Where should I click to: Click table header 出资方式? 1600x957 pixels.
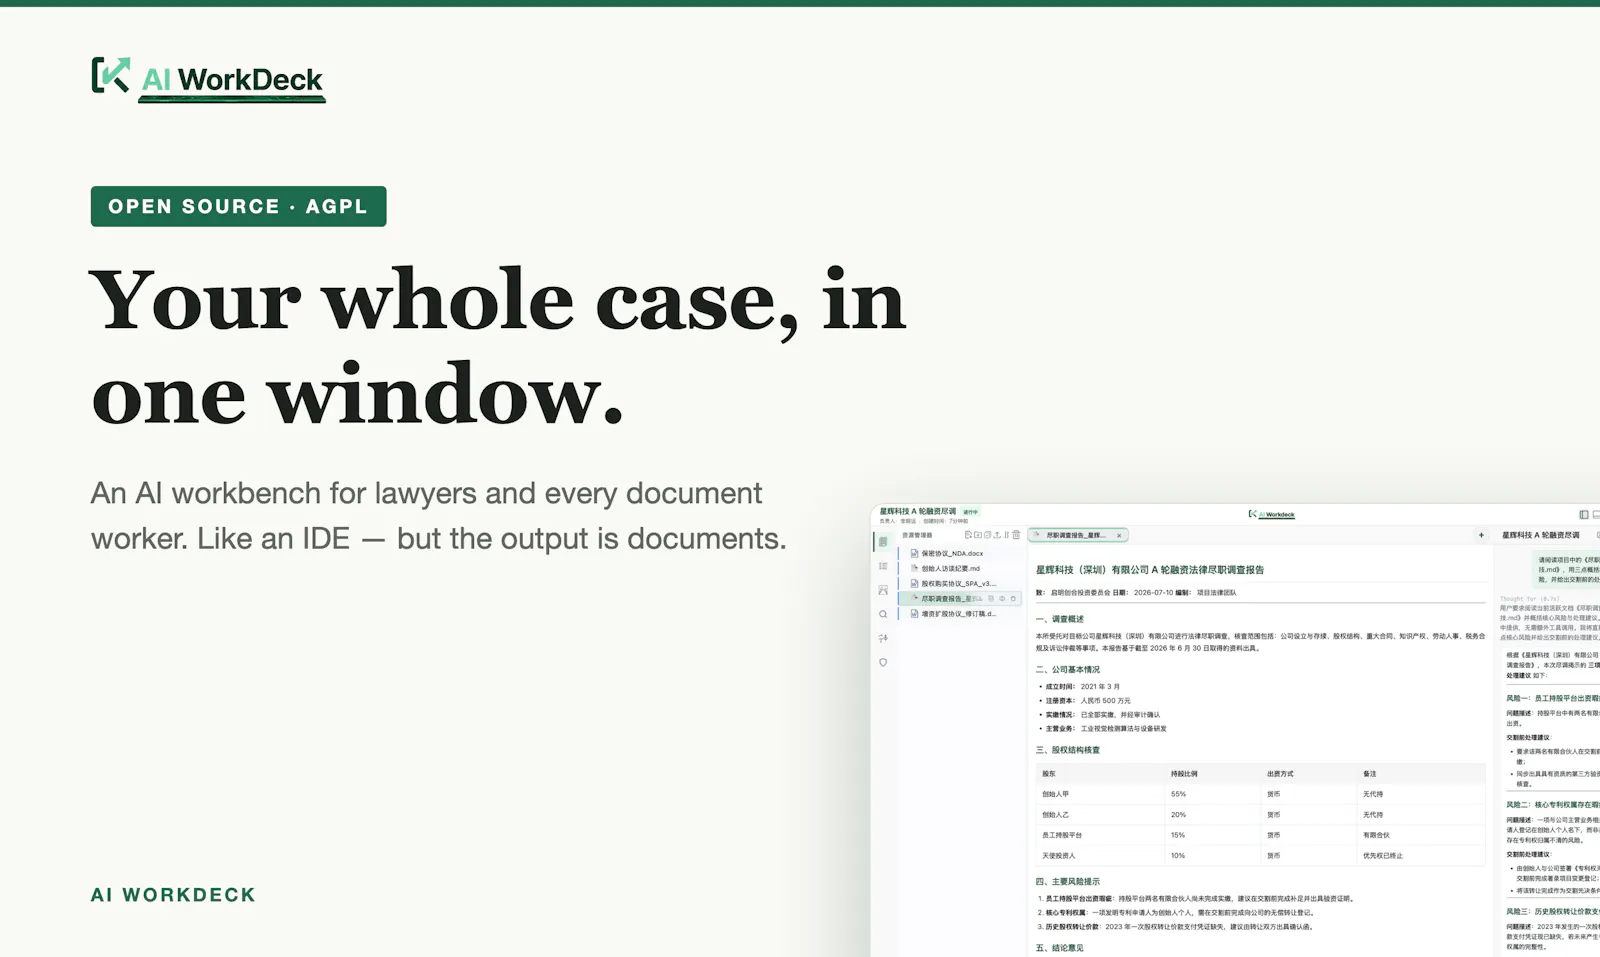tap(1280, 774)
